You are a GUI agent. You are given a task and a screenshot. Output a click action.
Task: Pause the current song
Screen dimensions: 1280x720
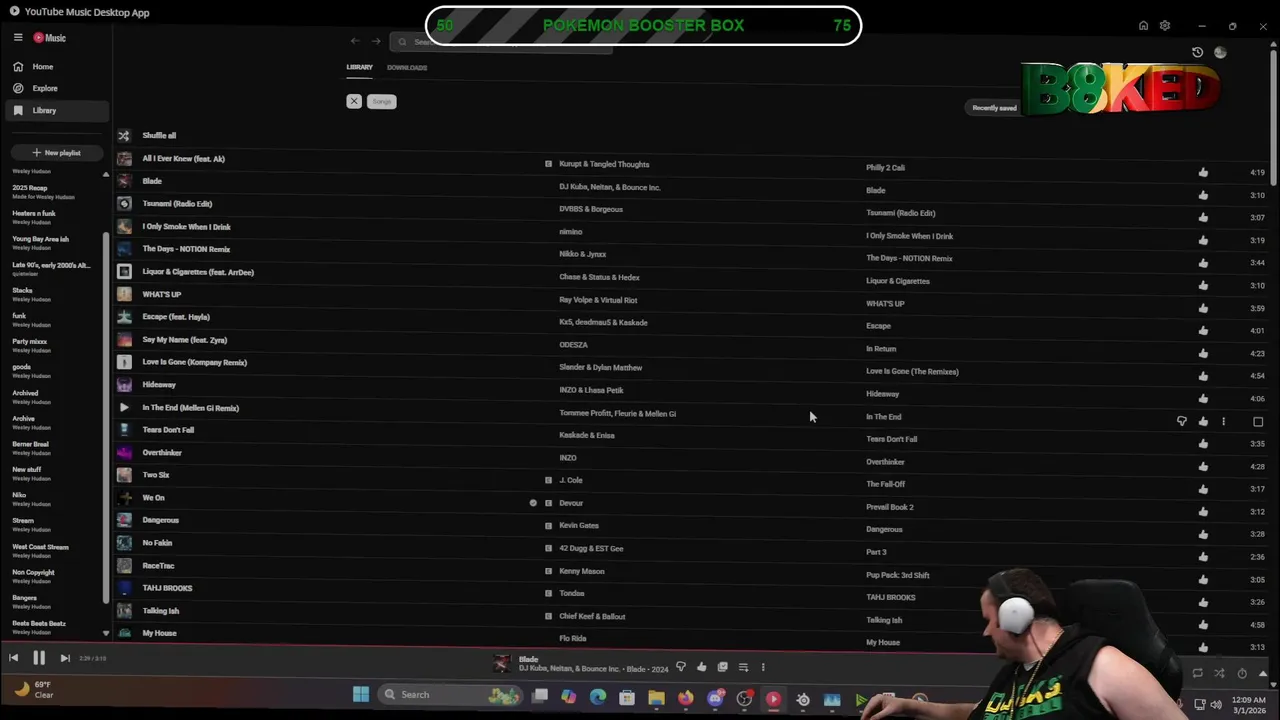point(39,658)
